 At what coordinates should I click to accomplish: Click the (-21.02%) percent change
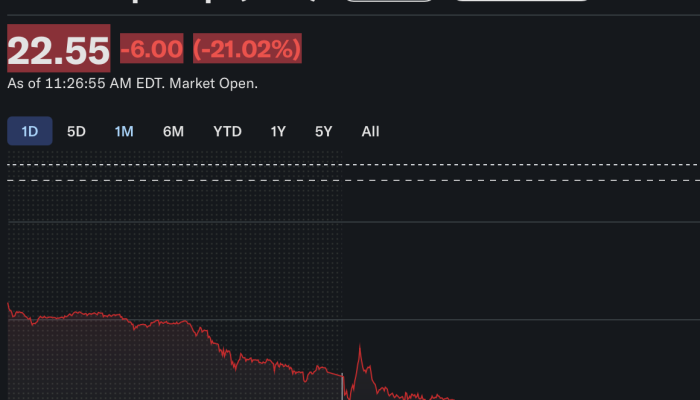[x=246, y=48]
